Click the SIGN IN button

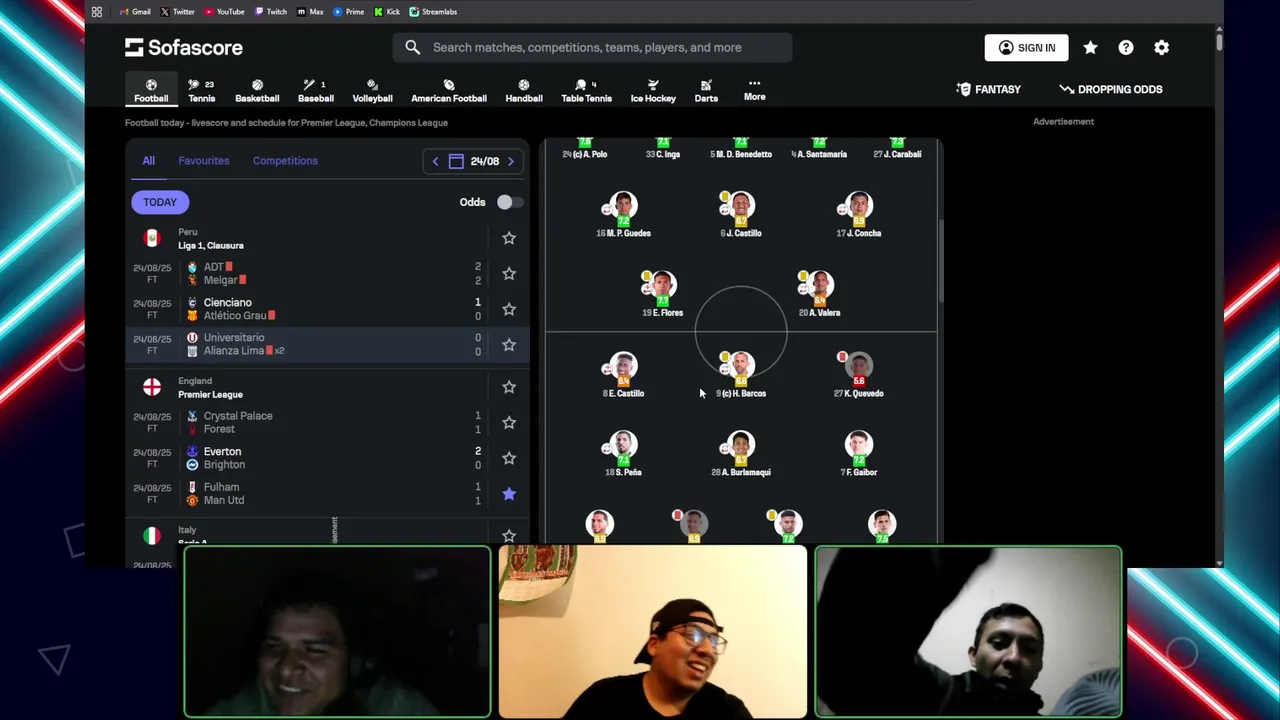[x=1026, y=47]
